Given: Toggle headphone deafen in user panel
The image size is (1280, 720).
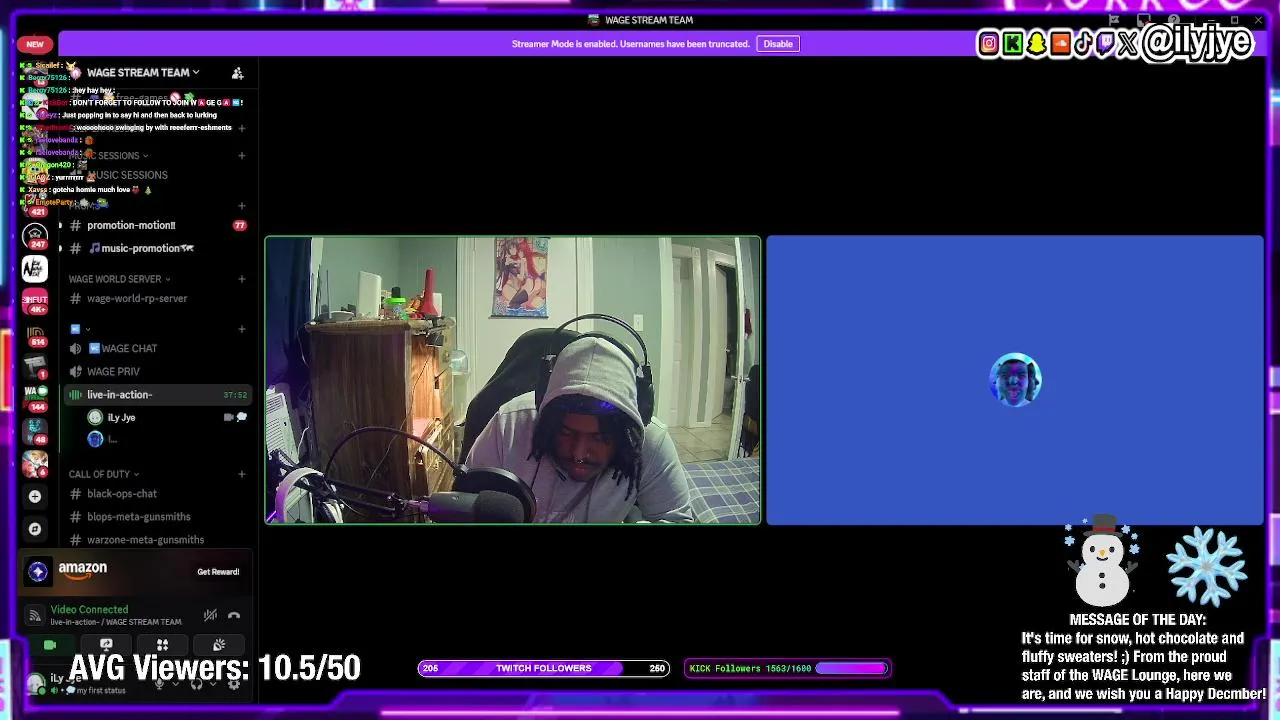Looking at the screenshot, I should tap(196, 684).
